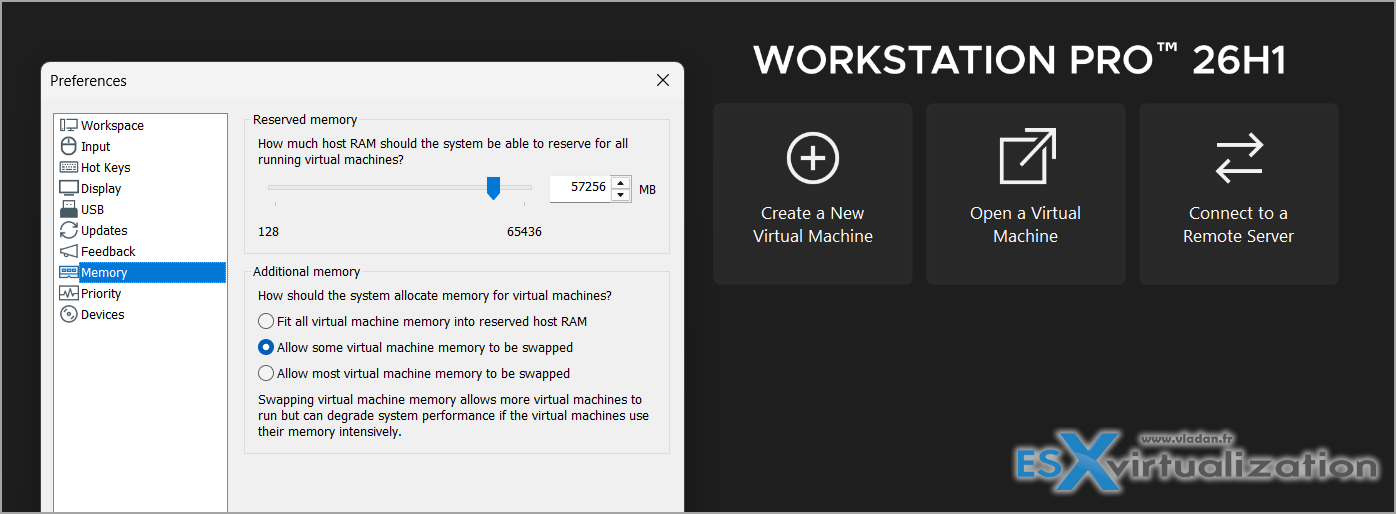Click the Updates refresh arrows icon
Image resolution: width=1396 pixels, height=514 pixels.
[68, 230]
